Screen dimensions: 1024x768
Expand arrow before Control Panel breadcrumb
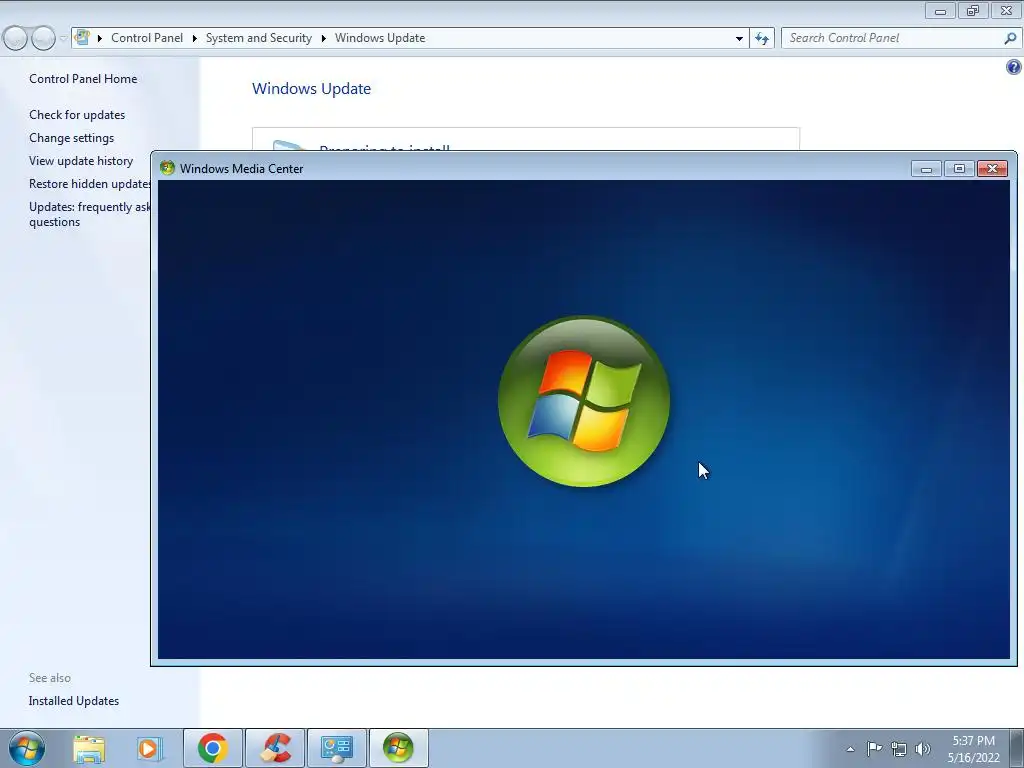(100, 39)
